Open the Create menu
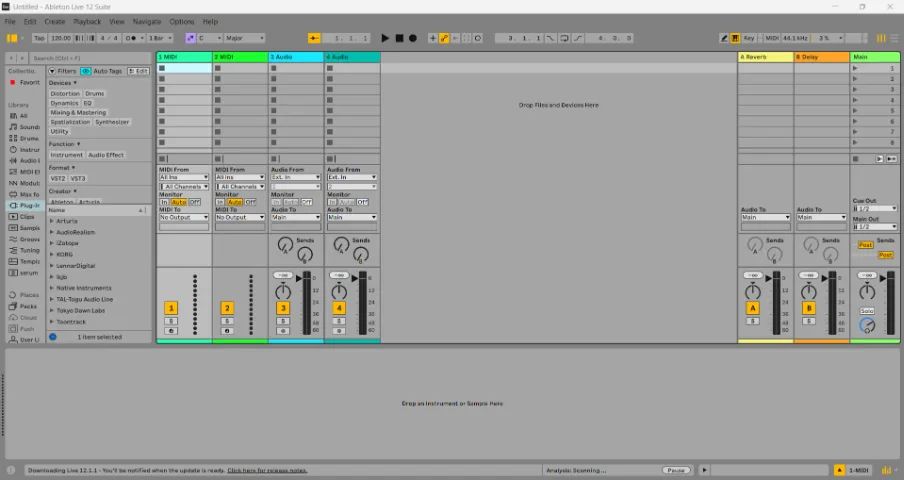The image size is (904, 480). pyautogui.click(x=55, y=21)
